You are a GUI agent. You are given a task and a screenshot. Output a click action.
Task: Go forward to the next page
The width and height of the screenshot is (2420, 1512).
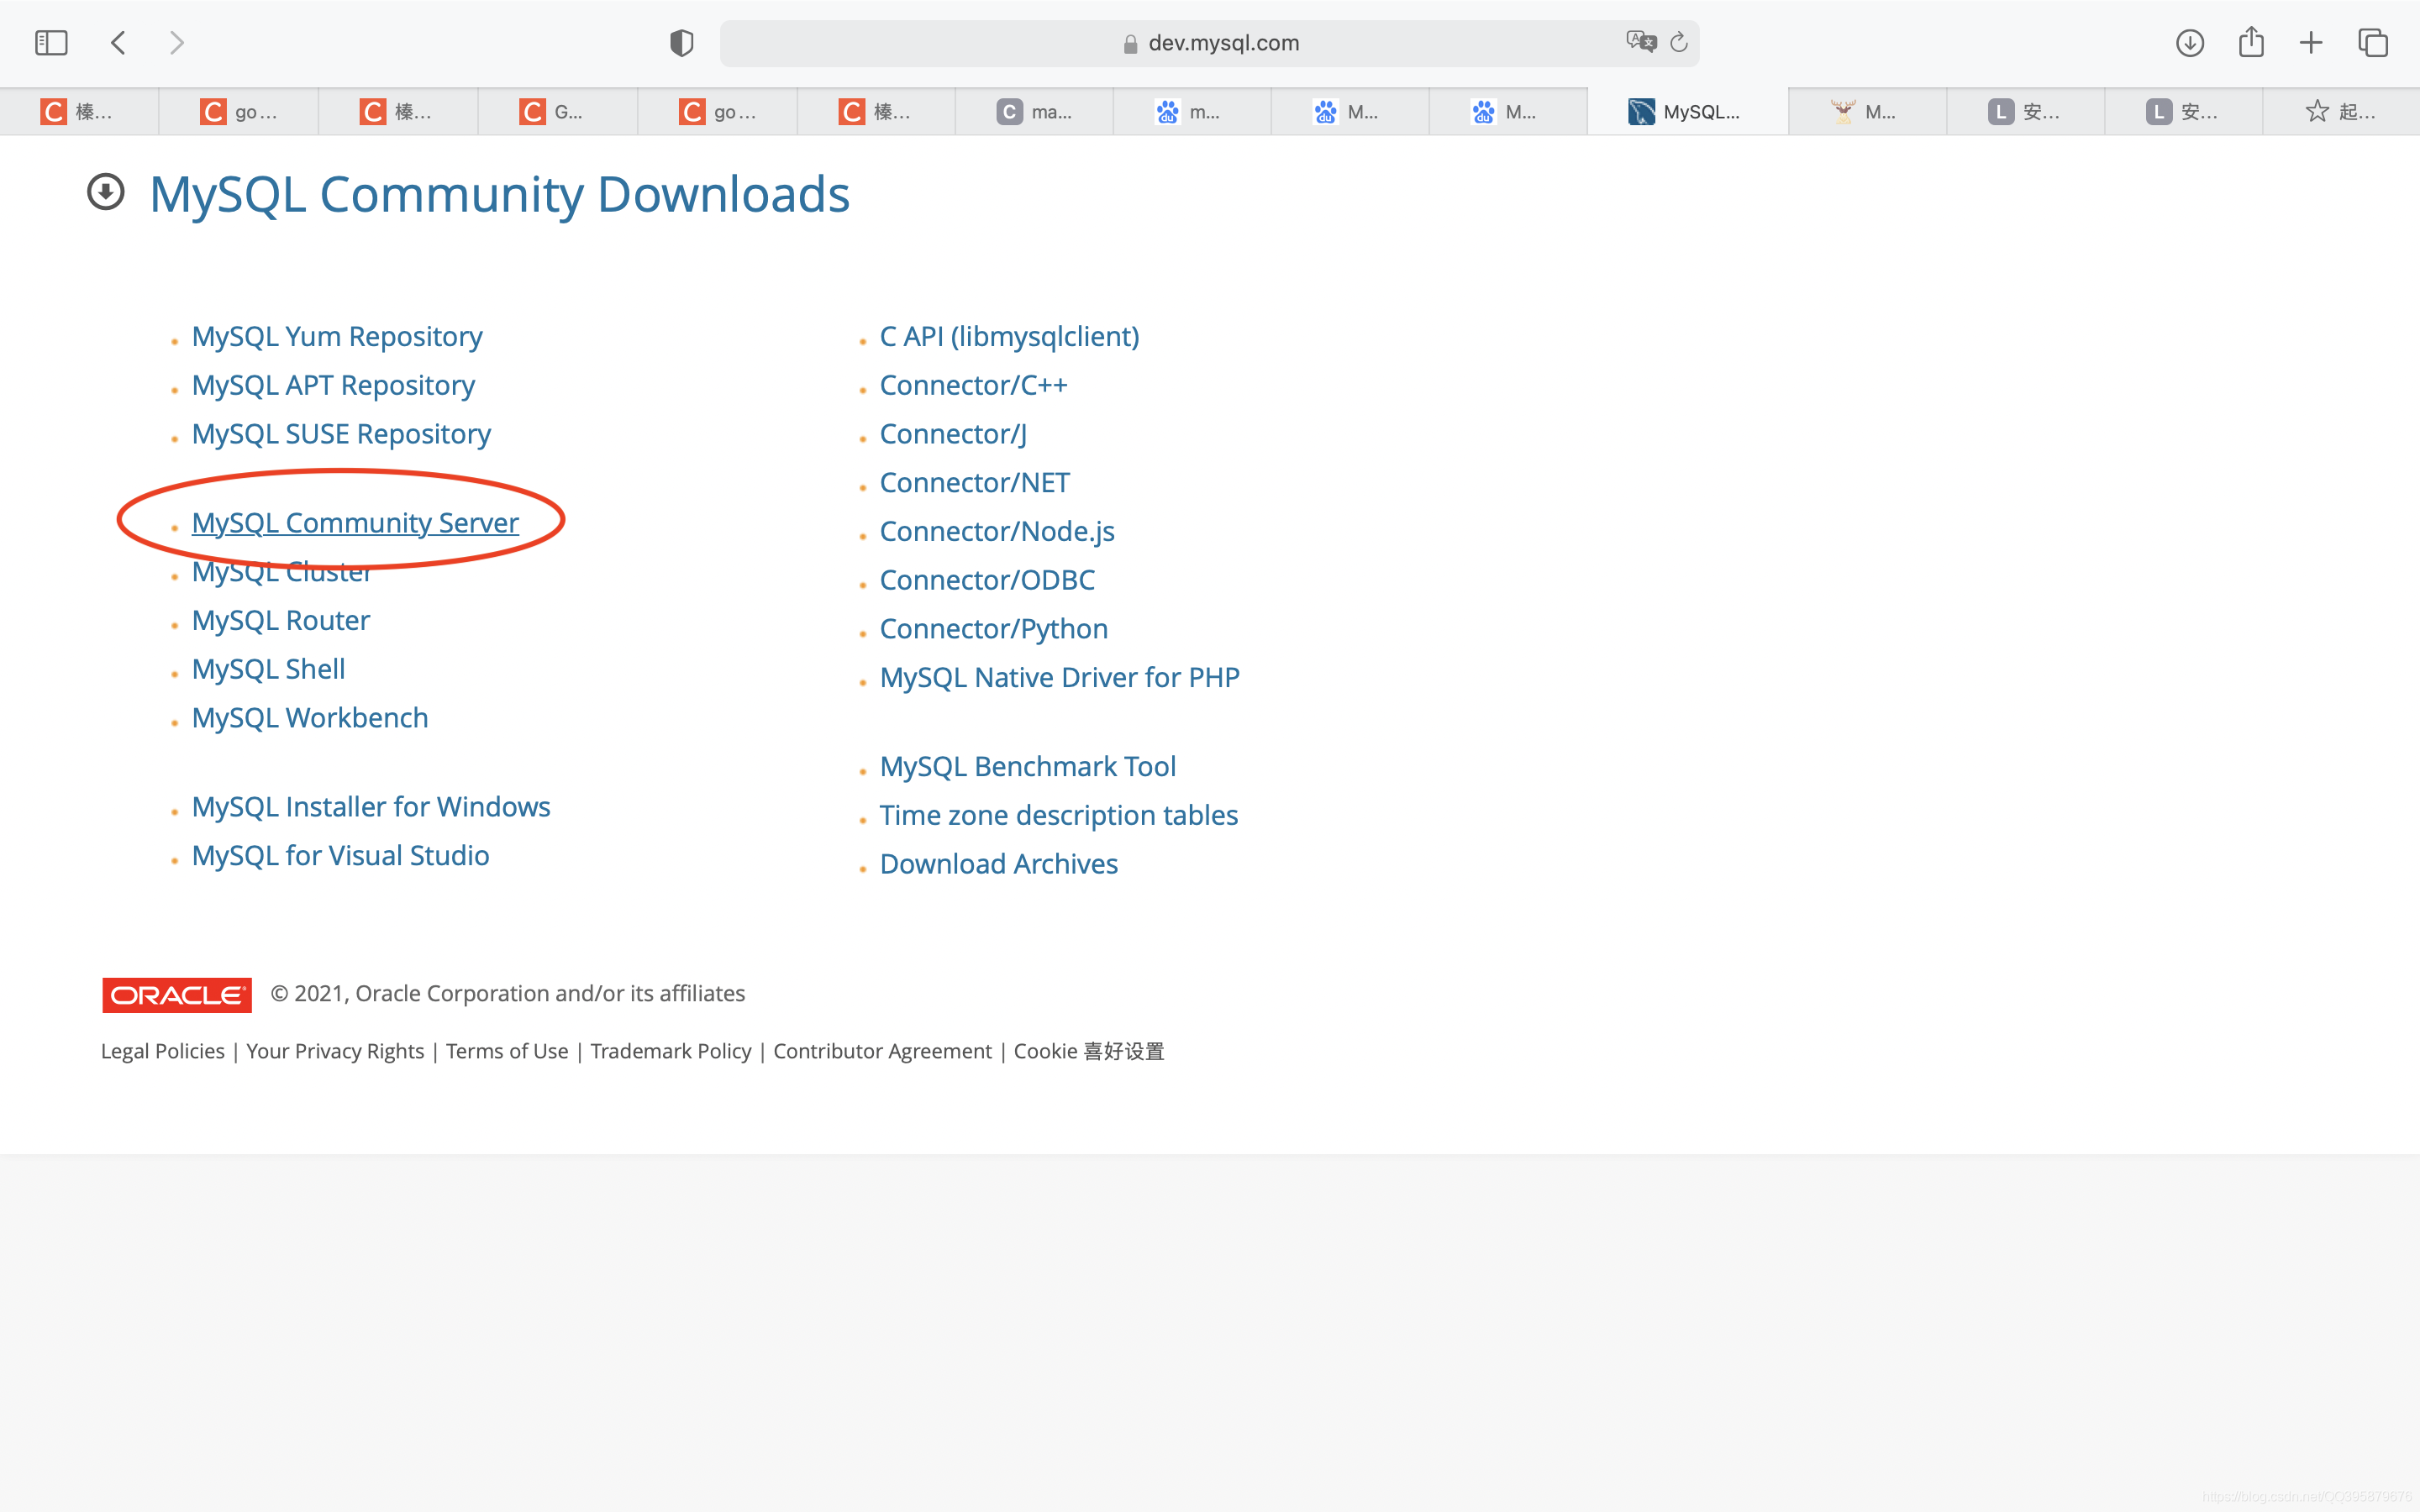click(177, 43)
